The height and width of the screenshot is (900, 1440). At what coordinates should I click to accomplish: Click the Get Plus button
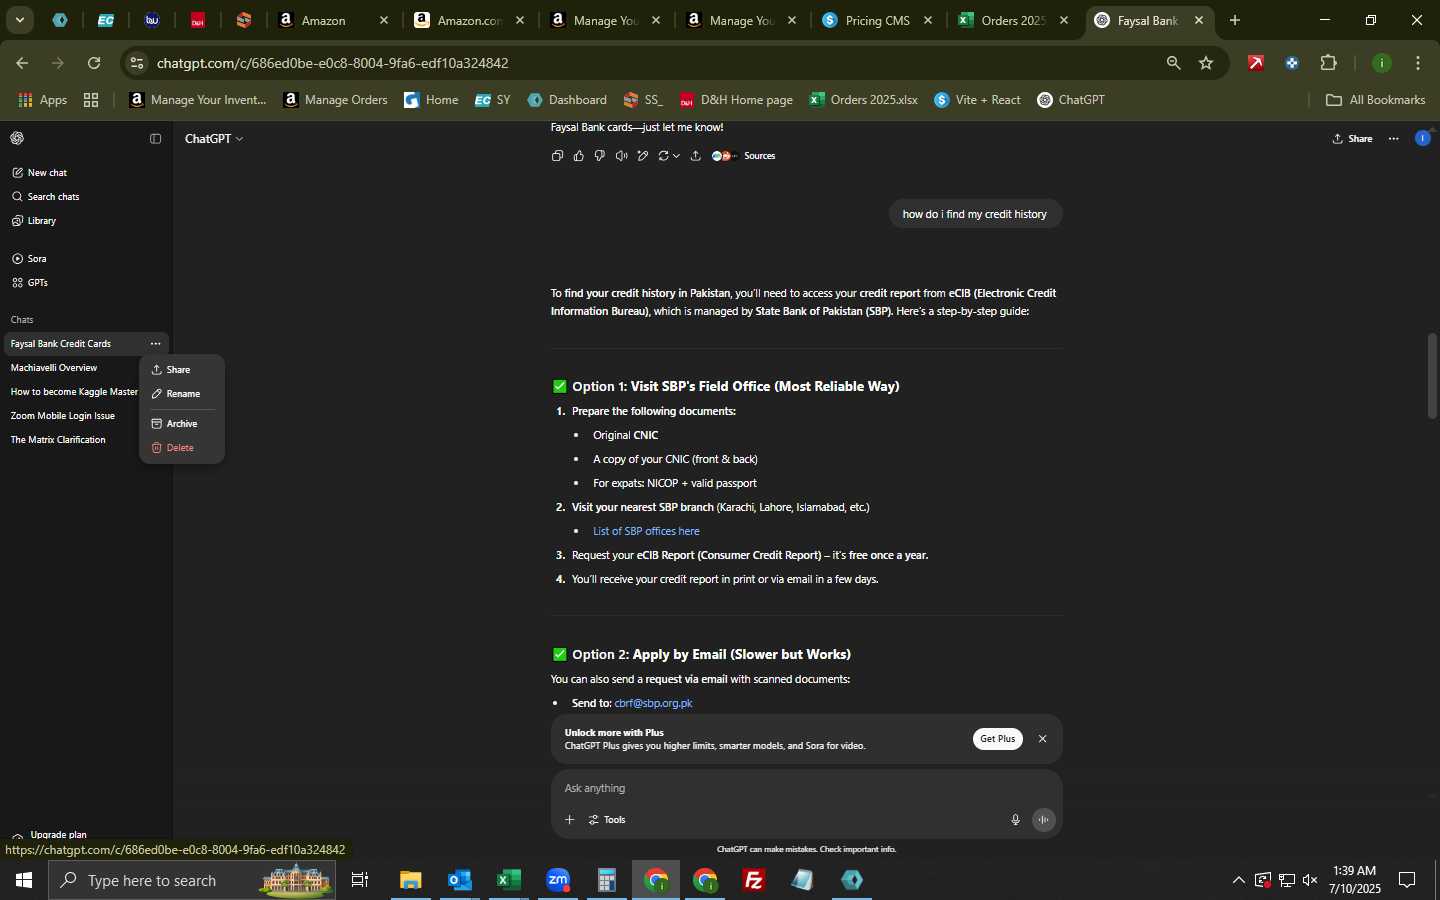point(997,739)
